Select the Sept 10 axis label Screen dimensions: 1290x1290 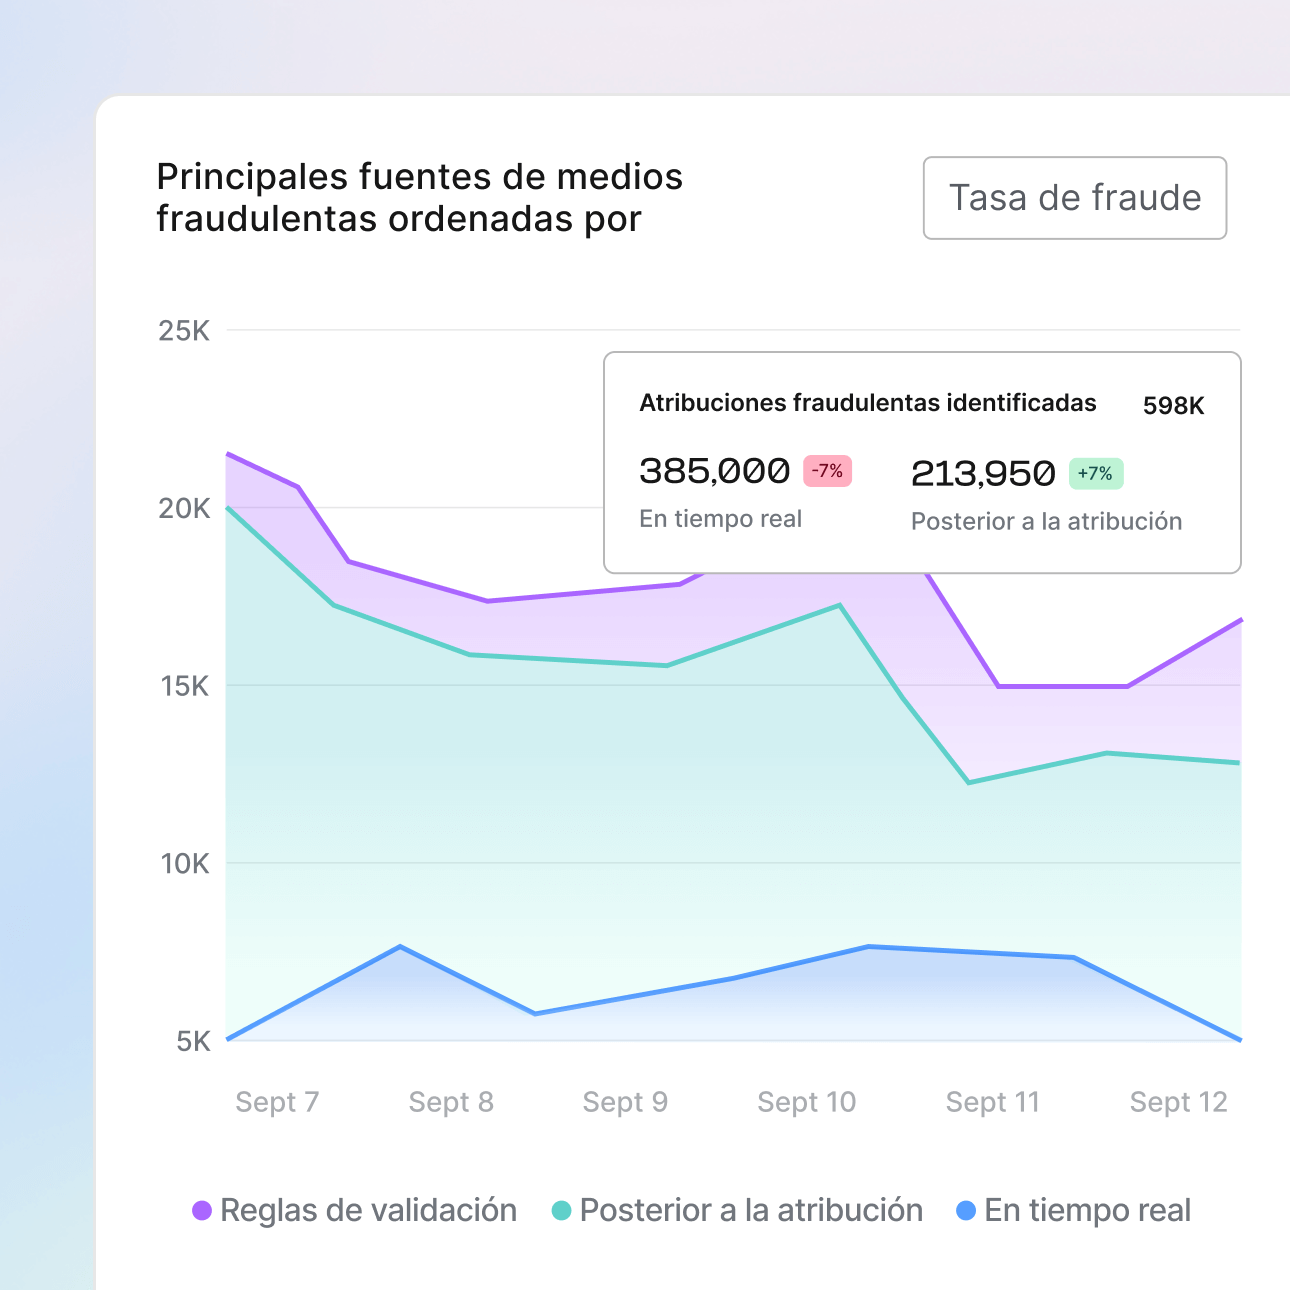806,1101
